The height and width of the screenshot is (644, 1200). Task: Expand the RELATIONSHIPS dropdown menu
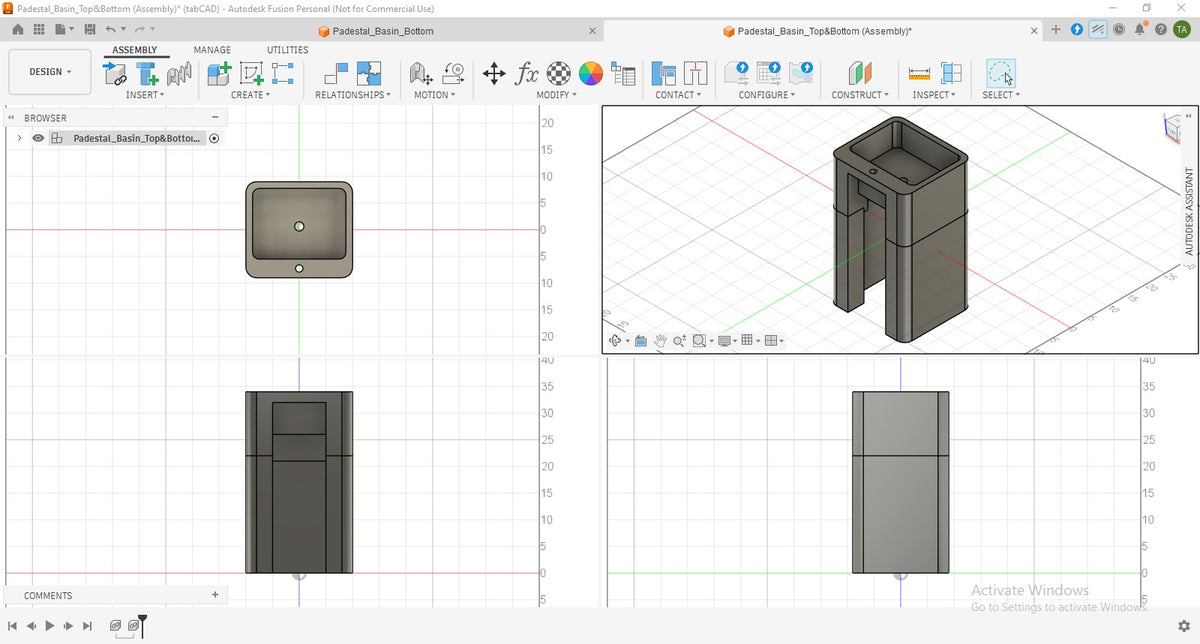(353, 95)
